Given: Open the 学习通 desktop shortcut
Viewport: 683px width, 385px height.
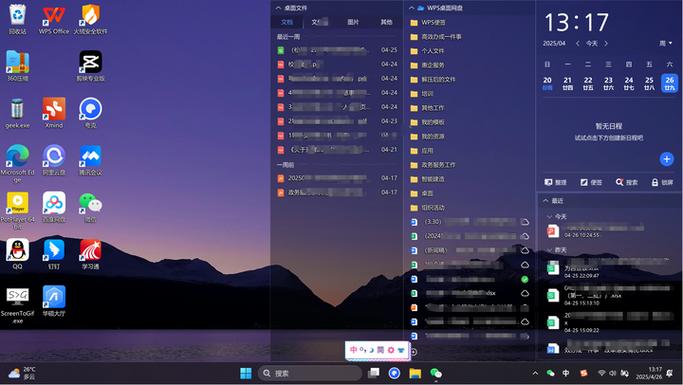Looking at the screenshot, I should pos(90,254).
